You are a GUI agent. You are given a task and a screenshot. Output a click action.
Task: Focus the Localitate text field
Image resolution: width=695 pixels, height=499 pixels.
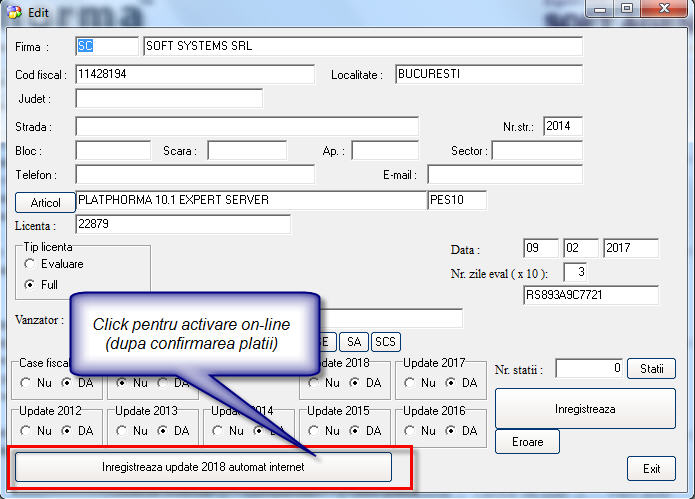click(487, 75)
